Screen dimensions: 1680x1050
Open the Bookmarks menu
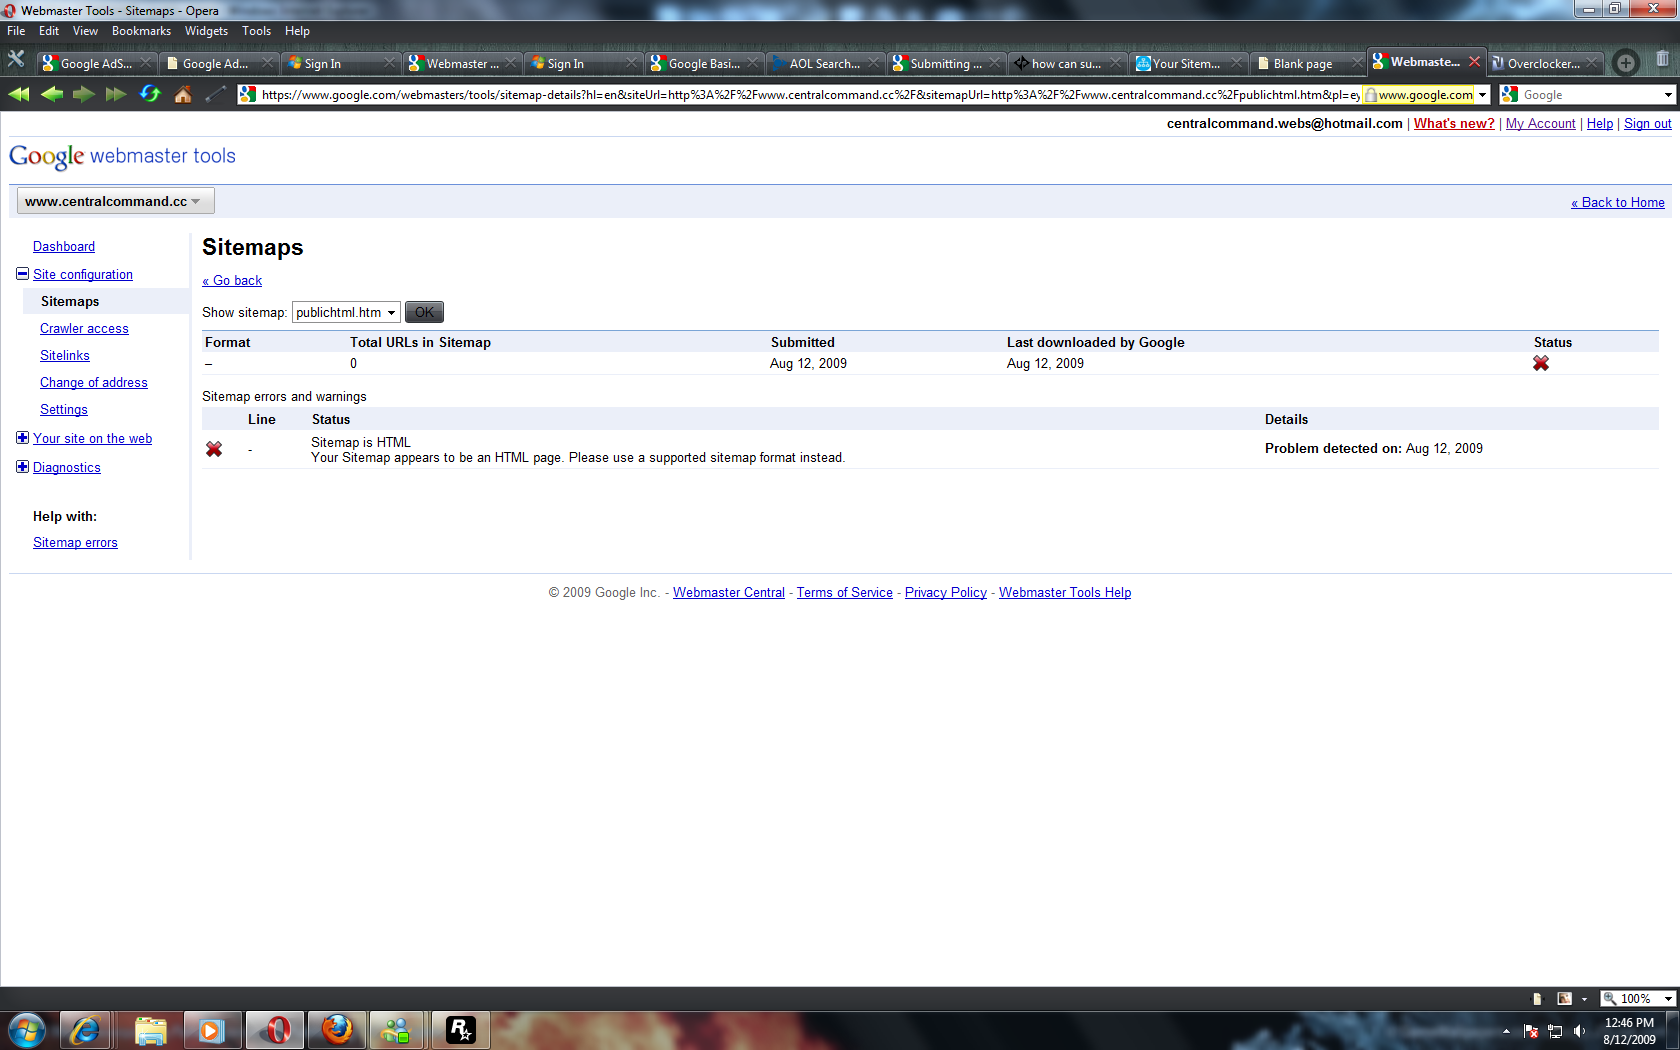(x=141, y=31)
